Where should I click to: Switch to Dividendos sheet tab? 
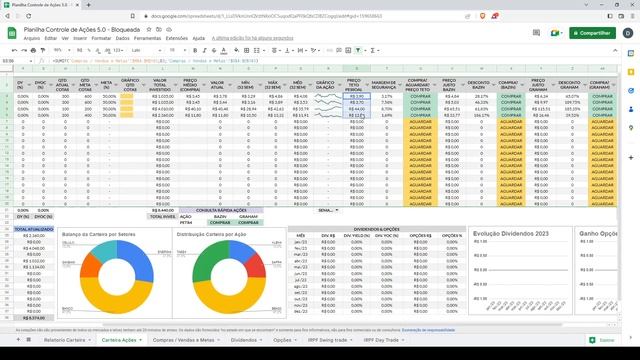[244, 340]
